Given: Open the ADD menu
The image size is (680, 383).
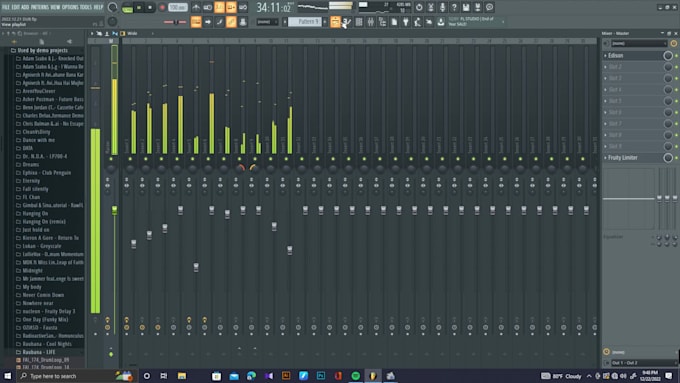Looking at the screenshot, I should 25,7.
